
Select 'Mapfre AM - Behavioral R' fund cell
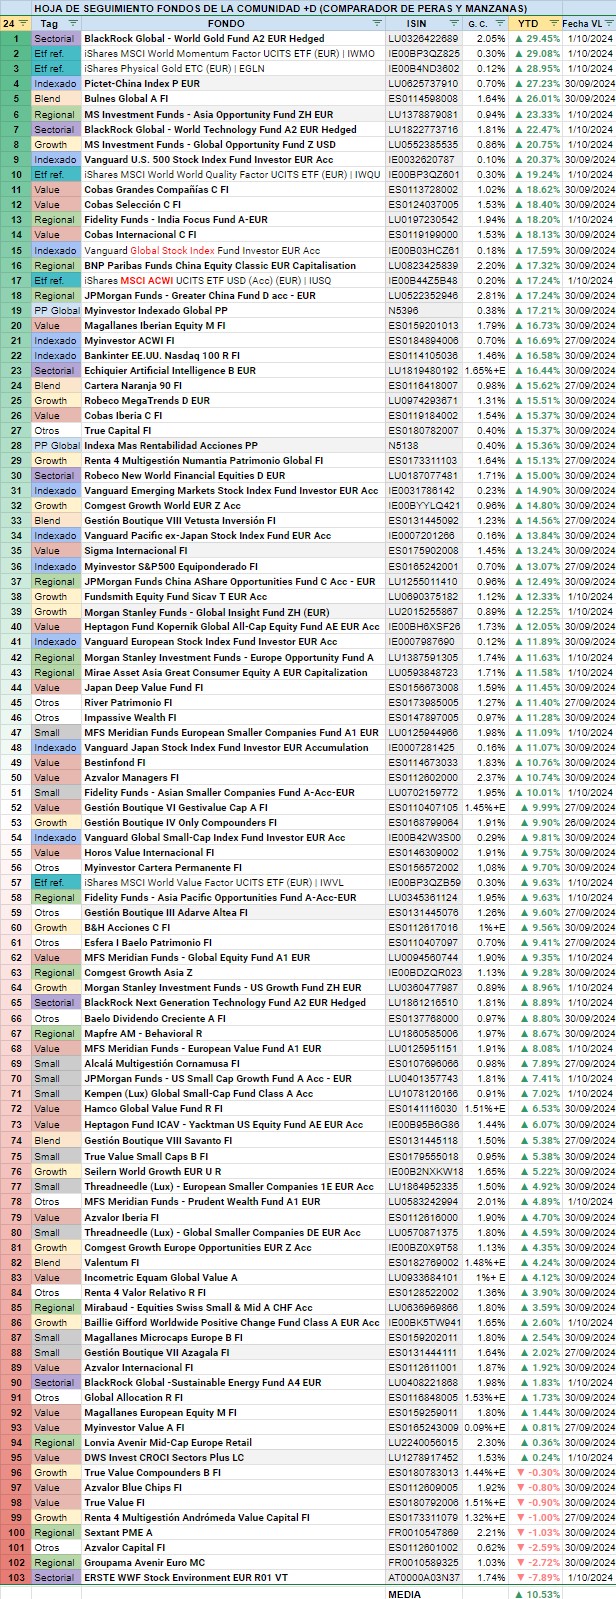click(232, 1033)
